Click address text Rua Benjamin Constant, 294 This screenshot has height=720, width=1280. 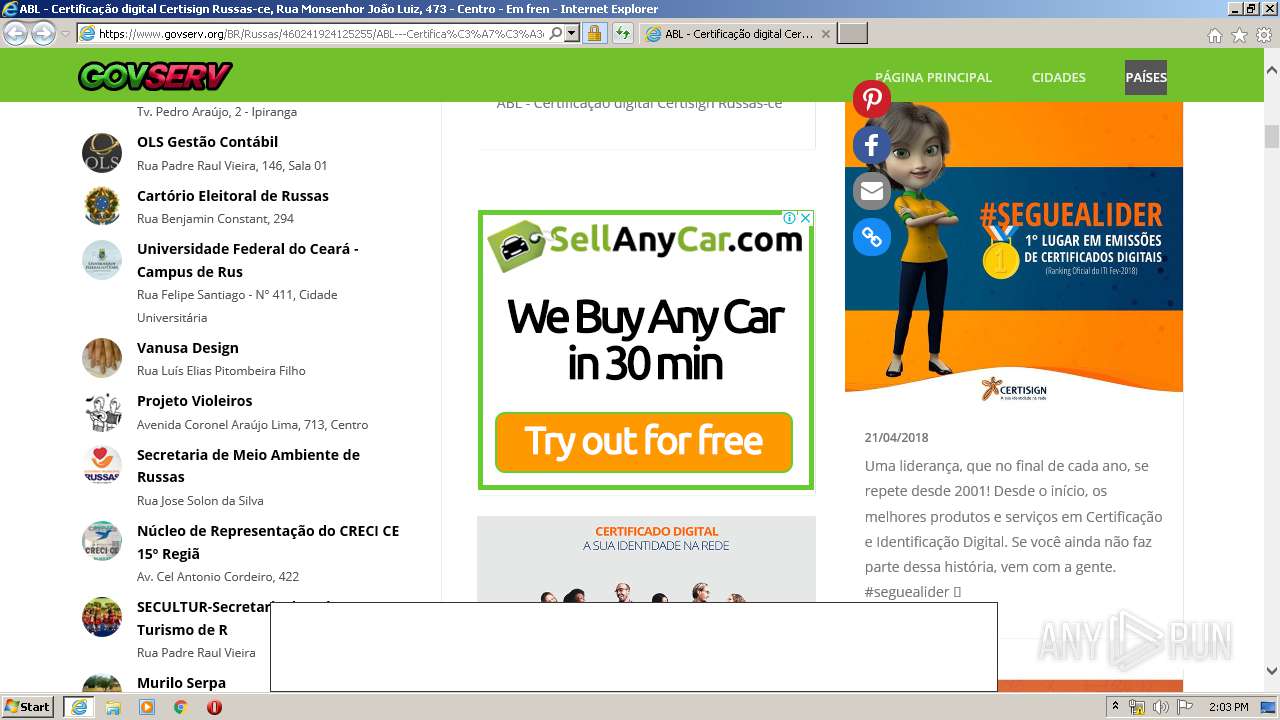point(215,219)
